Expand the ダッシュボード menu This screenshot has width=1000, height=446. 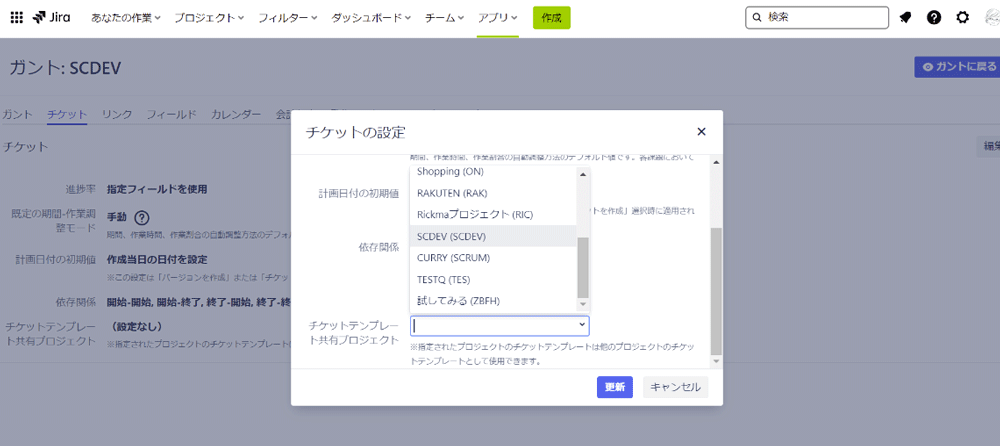pyautogui.click(x=371, y=18)
